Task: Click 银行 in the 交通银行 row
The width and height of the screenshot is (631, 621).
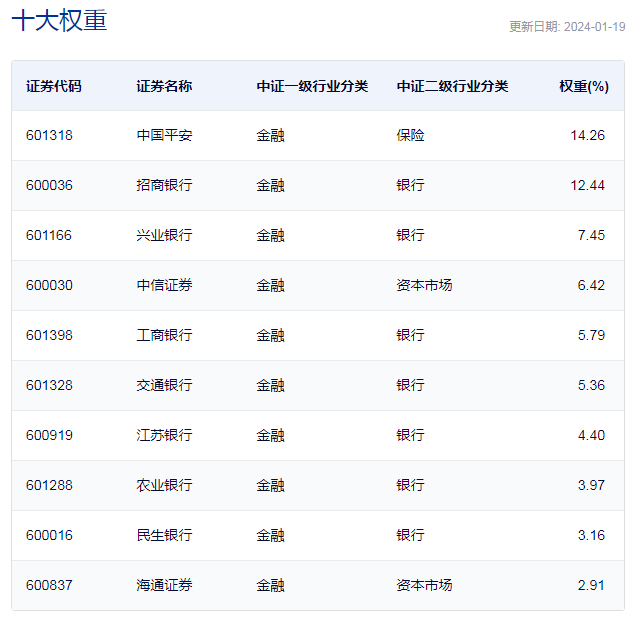Action: 410,385
